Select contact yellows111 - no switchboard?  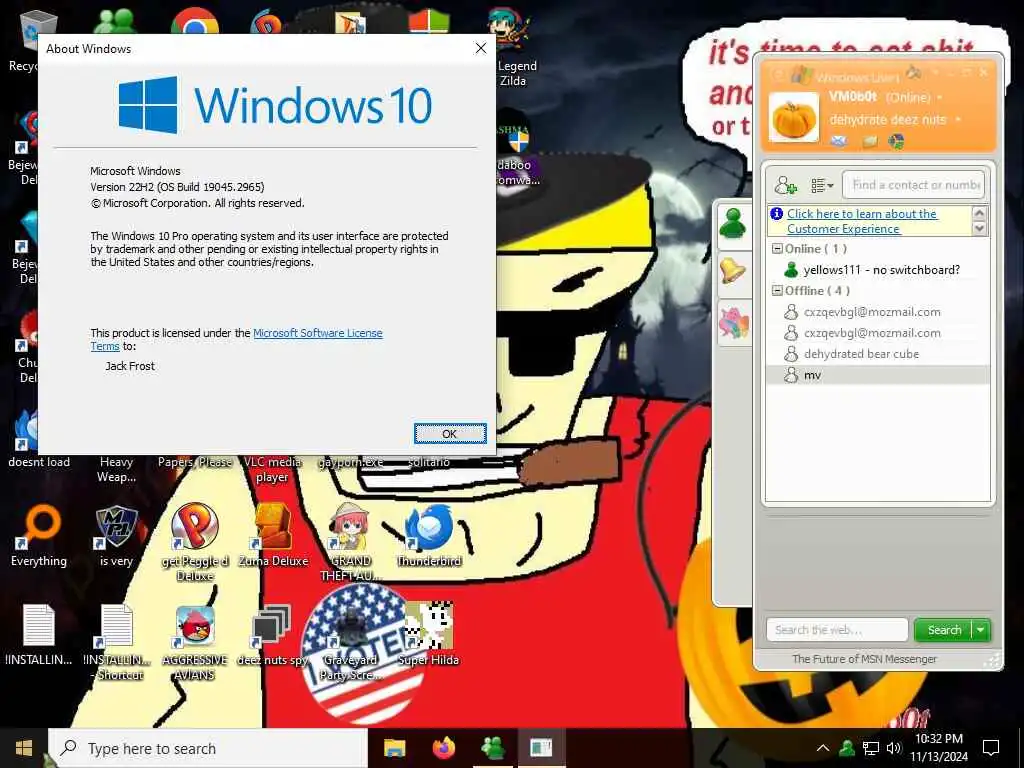pyautogui.click(x=877, y=270)
